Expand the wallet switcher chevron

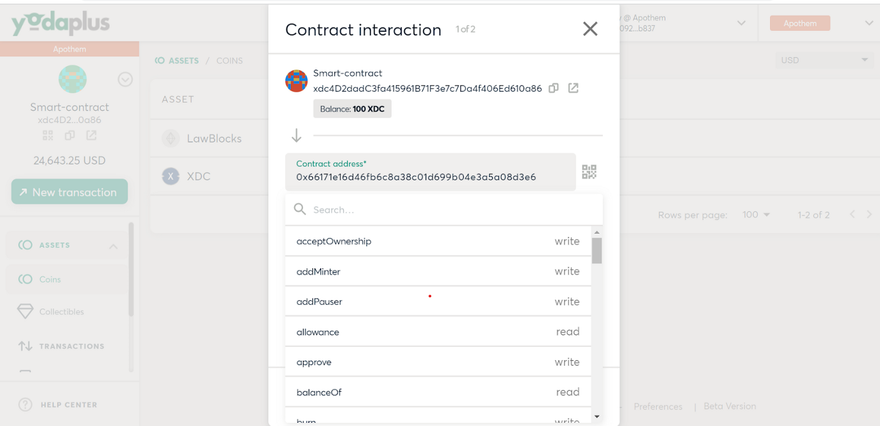click(125, 80)
